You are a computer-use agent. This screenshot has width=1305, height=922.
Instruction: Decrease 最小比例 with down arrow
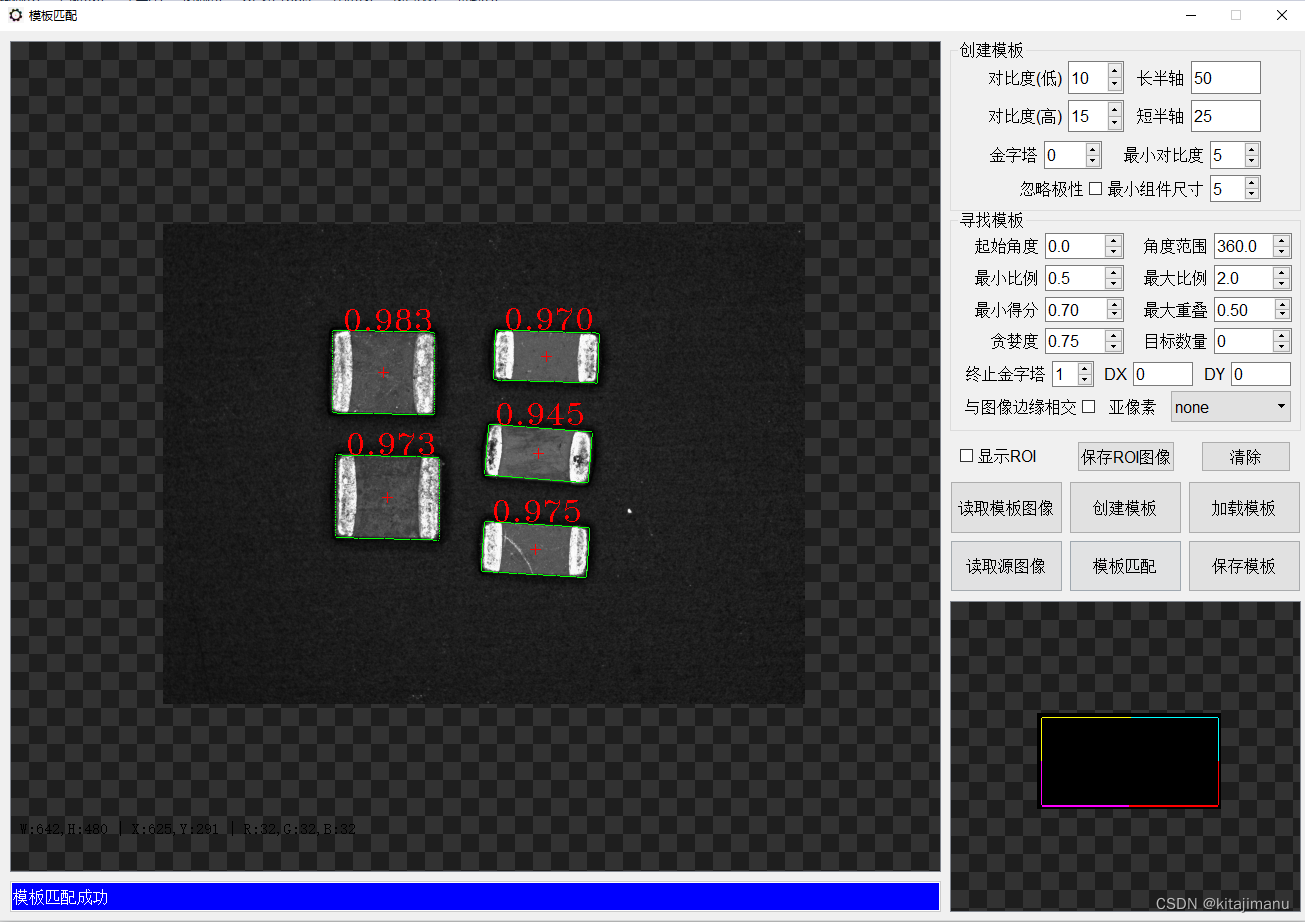1114,284
